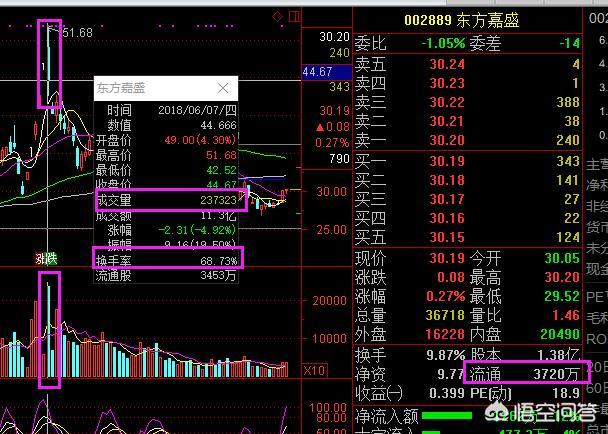Screen dimensions: 608x434
Task: Click the 卖三 volume 388
Action: [x=568, y=102]
